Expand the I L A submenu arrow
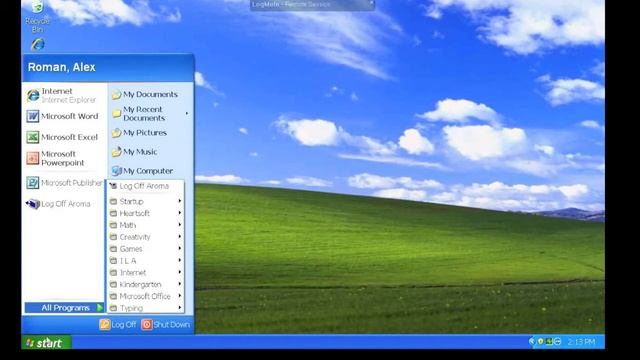The width and height of the screenshot is (640, 360). click(180, 260)
